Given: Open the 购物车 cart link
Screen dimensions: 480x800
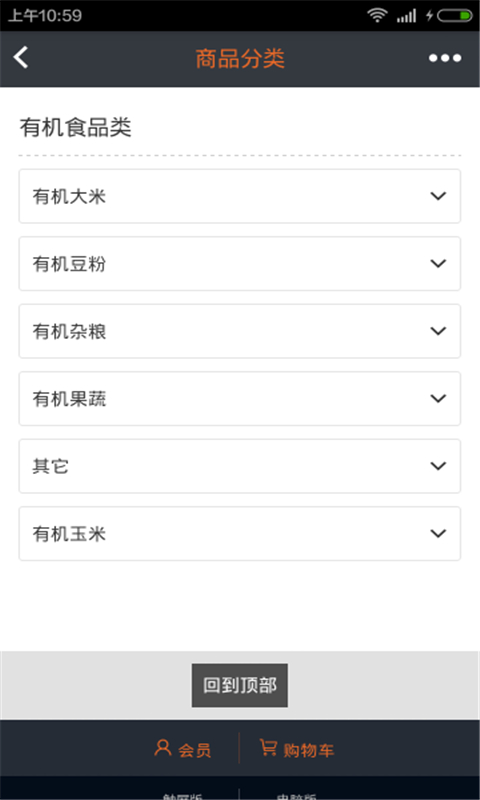Looking at the screenshot, I should (296, 749).
